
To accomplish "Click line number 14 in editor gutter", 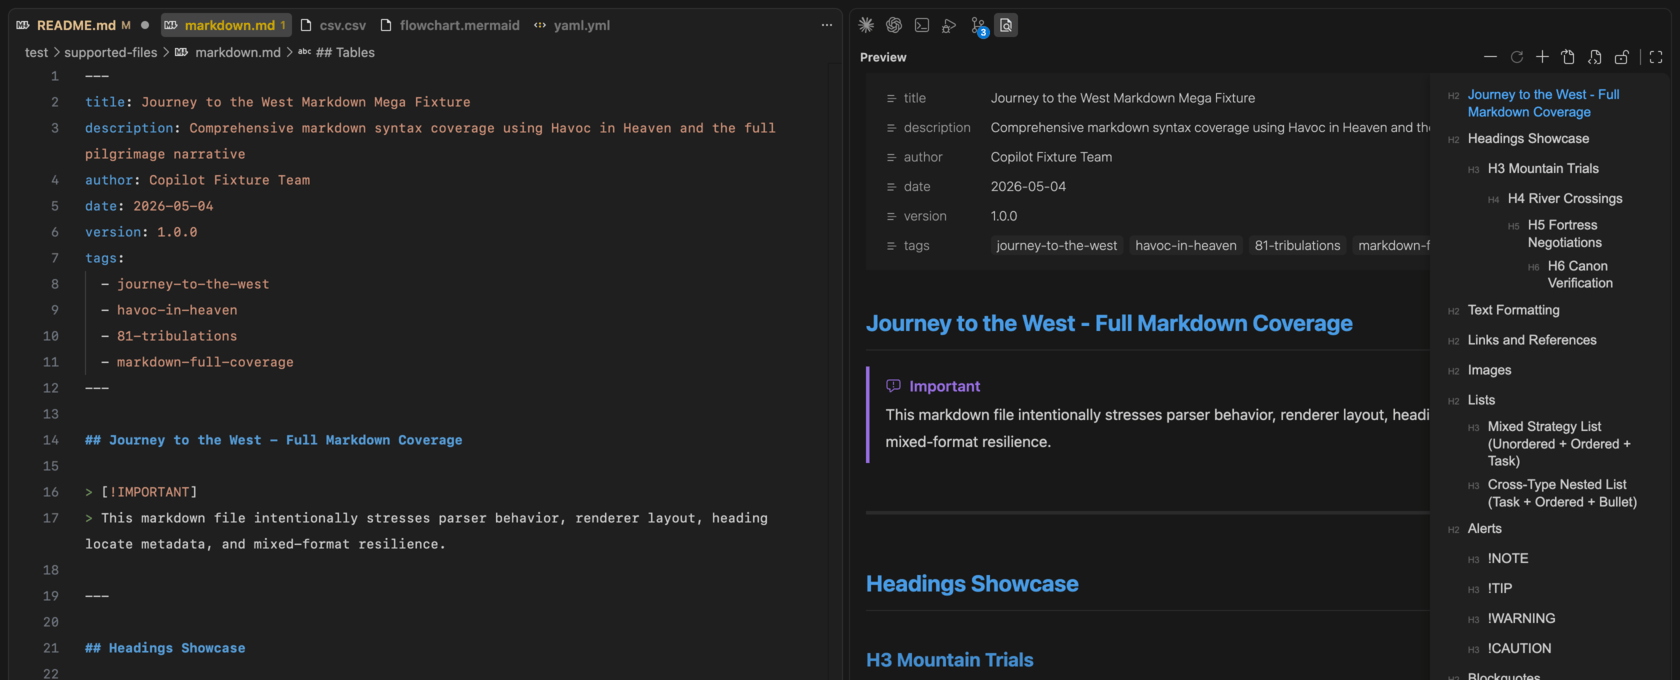I will click(x=51, y=440).
